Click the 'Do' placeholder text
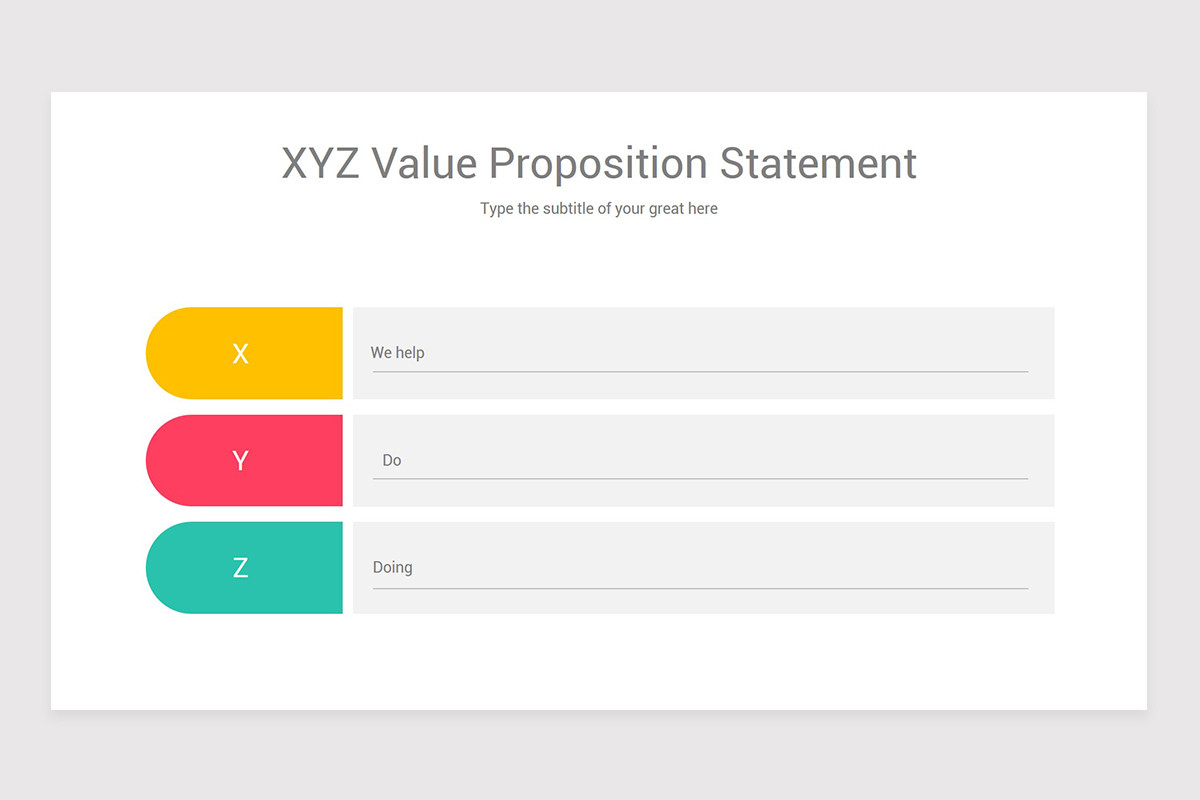The image size is (1200, 800). click(x=392, y=460)
